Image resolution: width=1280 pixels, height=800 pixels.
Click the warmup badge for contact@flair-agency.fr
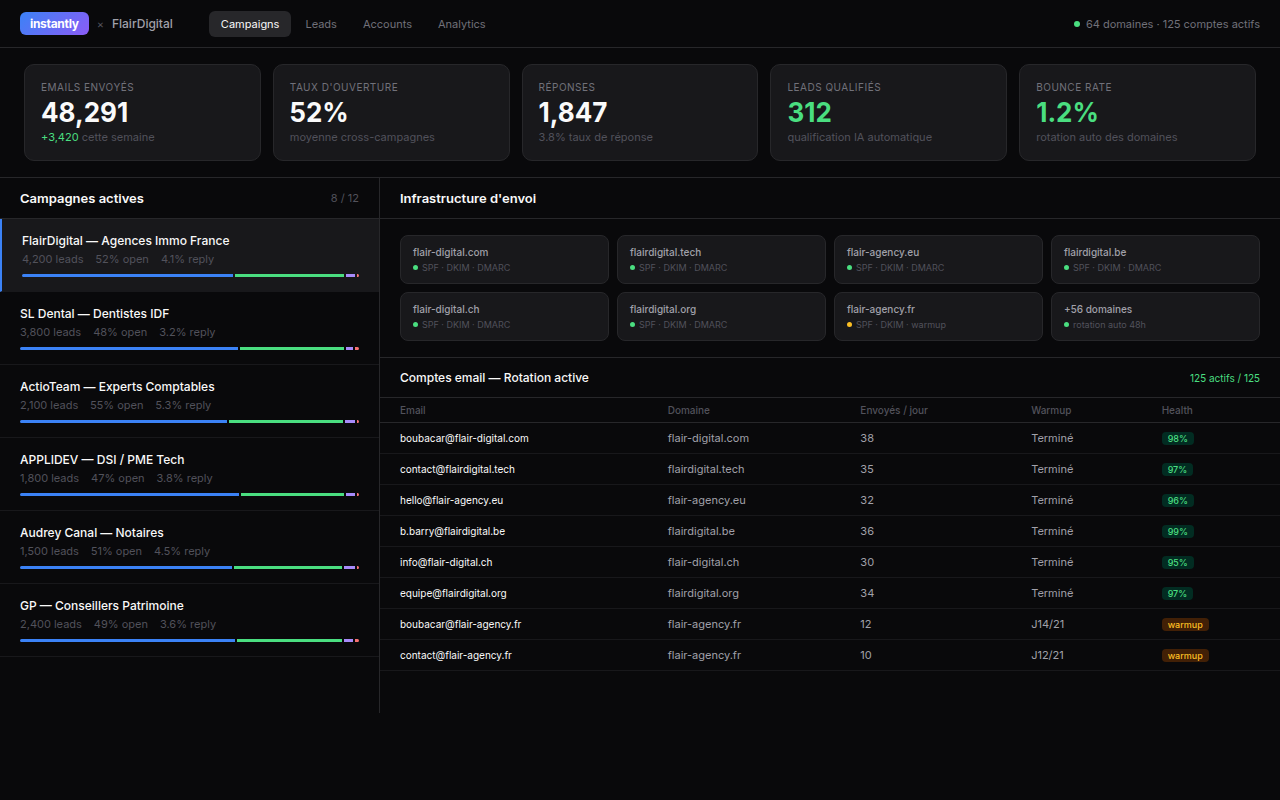pyautogui.click(x=1185, y=656)
